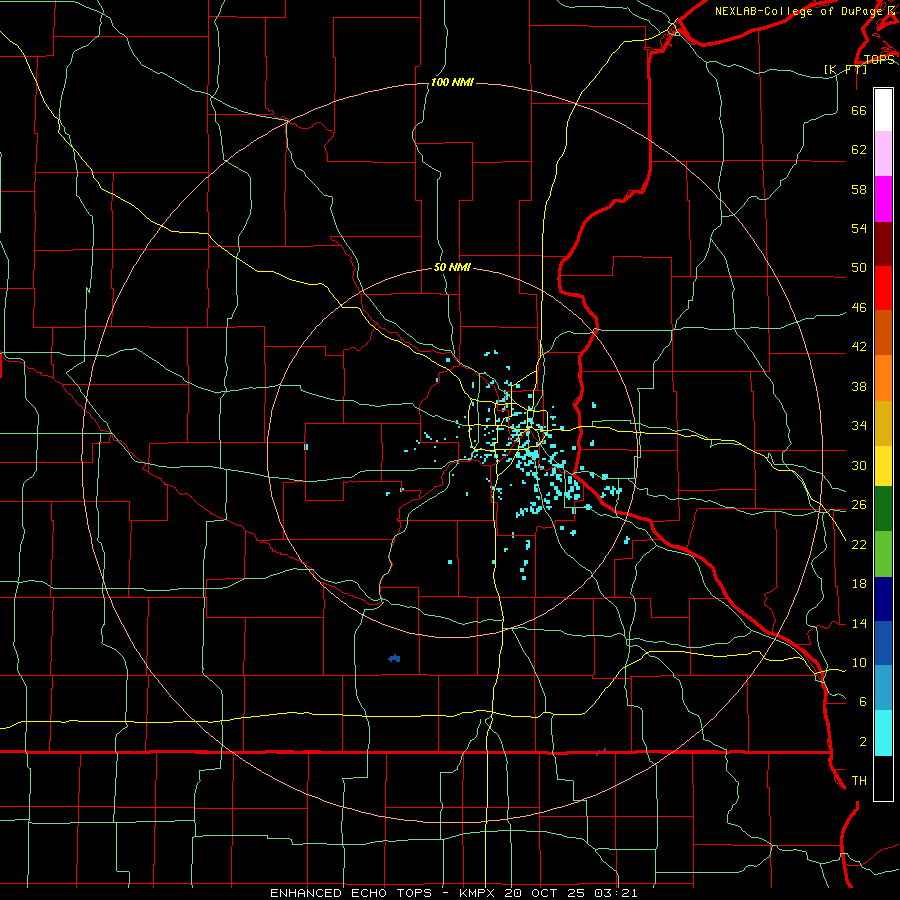Click the legend value 66

[859, 111]
